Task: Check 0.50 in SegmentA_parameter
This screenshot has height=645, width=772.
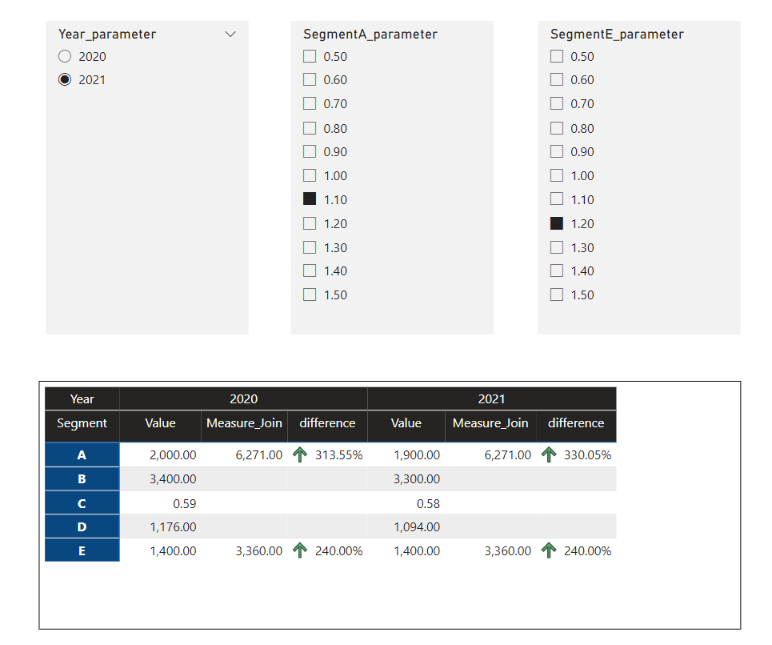Action: click(310, 57)
